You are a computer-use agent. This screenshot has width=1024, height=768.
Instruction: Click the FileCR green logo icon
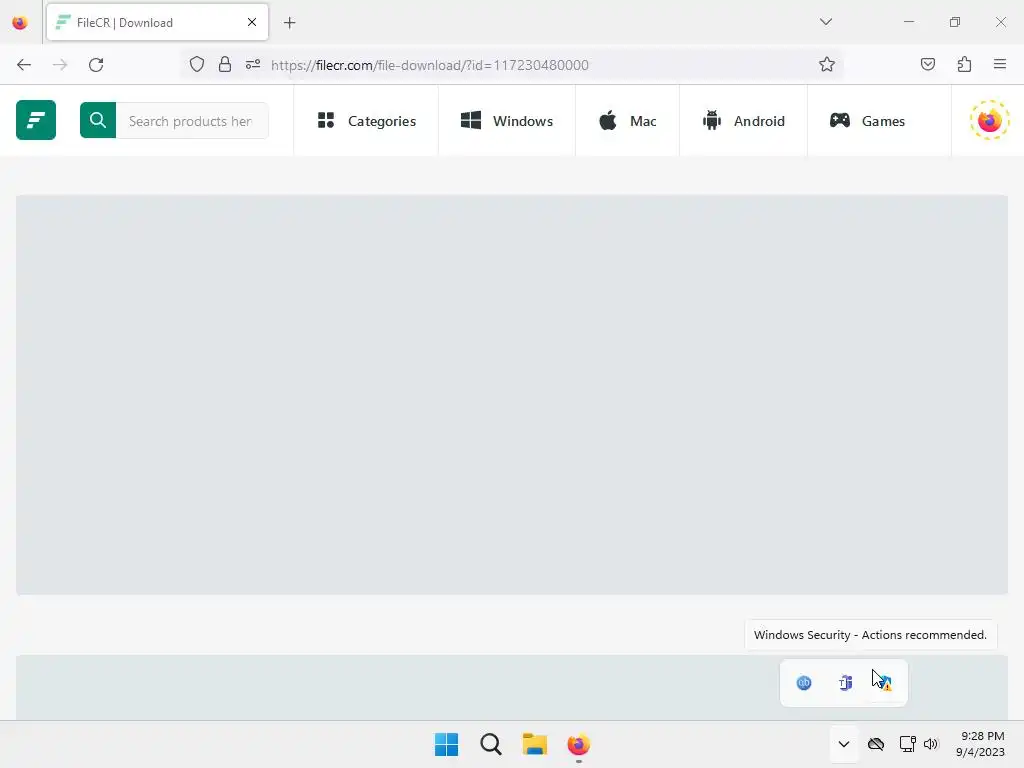[36, 120]
